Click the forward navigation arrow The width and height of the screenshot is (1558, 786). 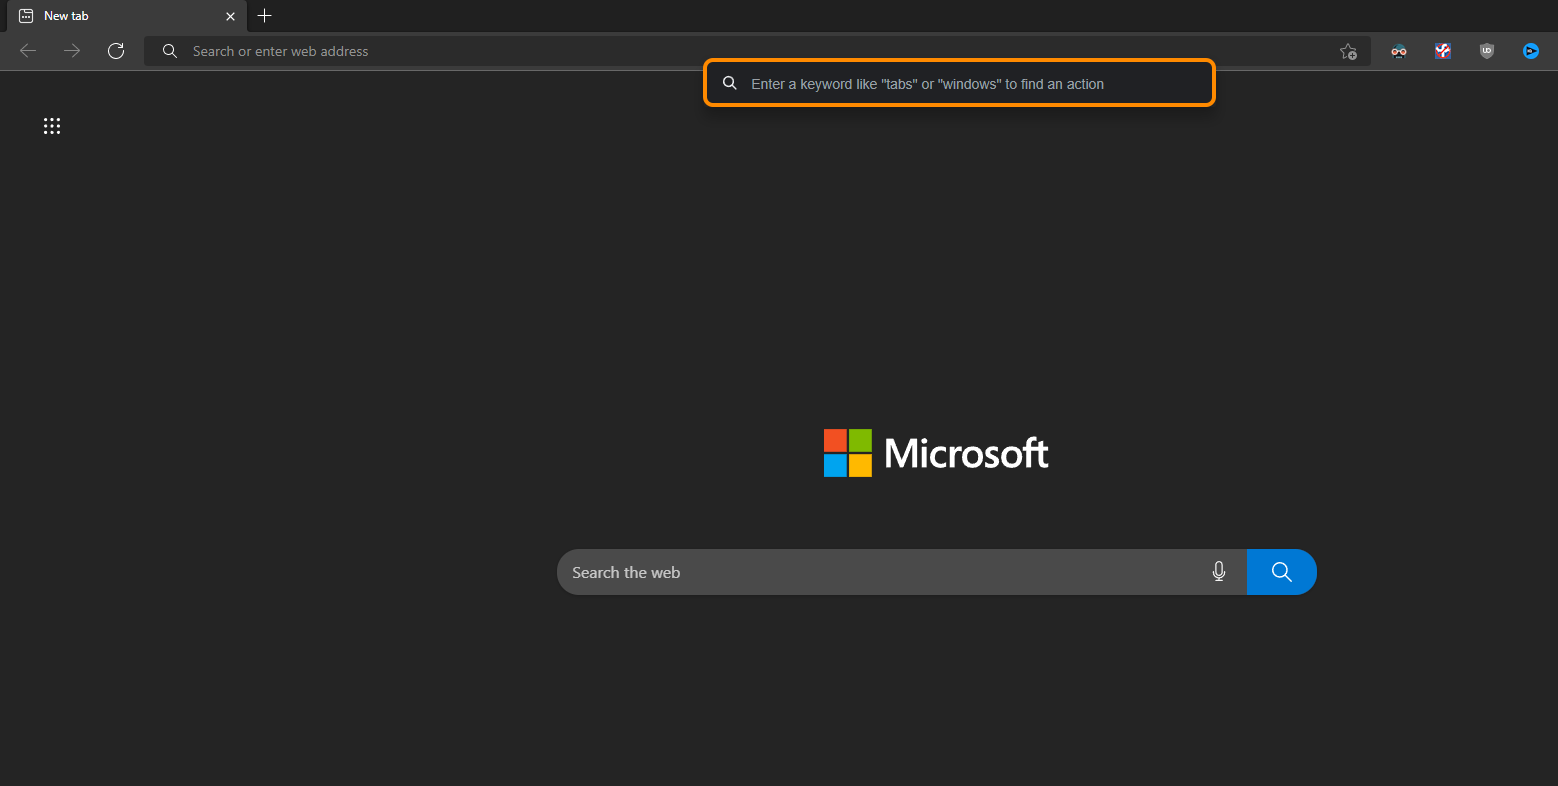(72, 51)
